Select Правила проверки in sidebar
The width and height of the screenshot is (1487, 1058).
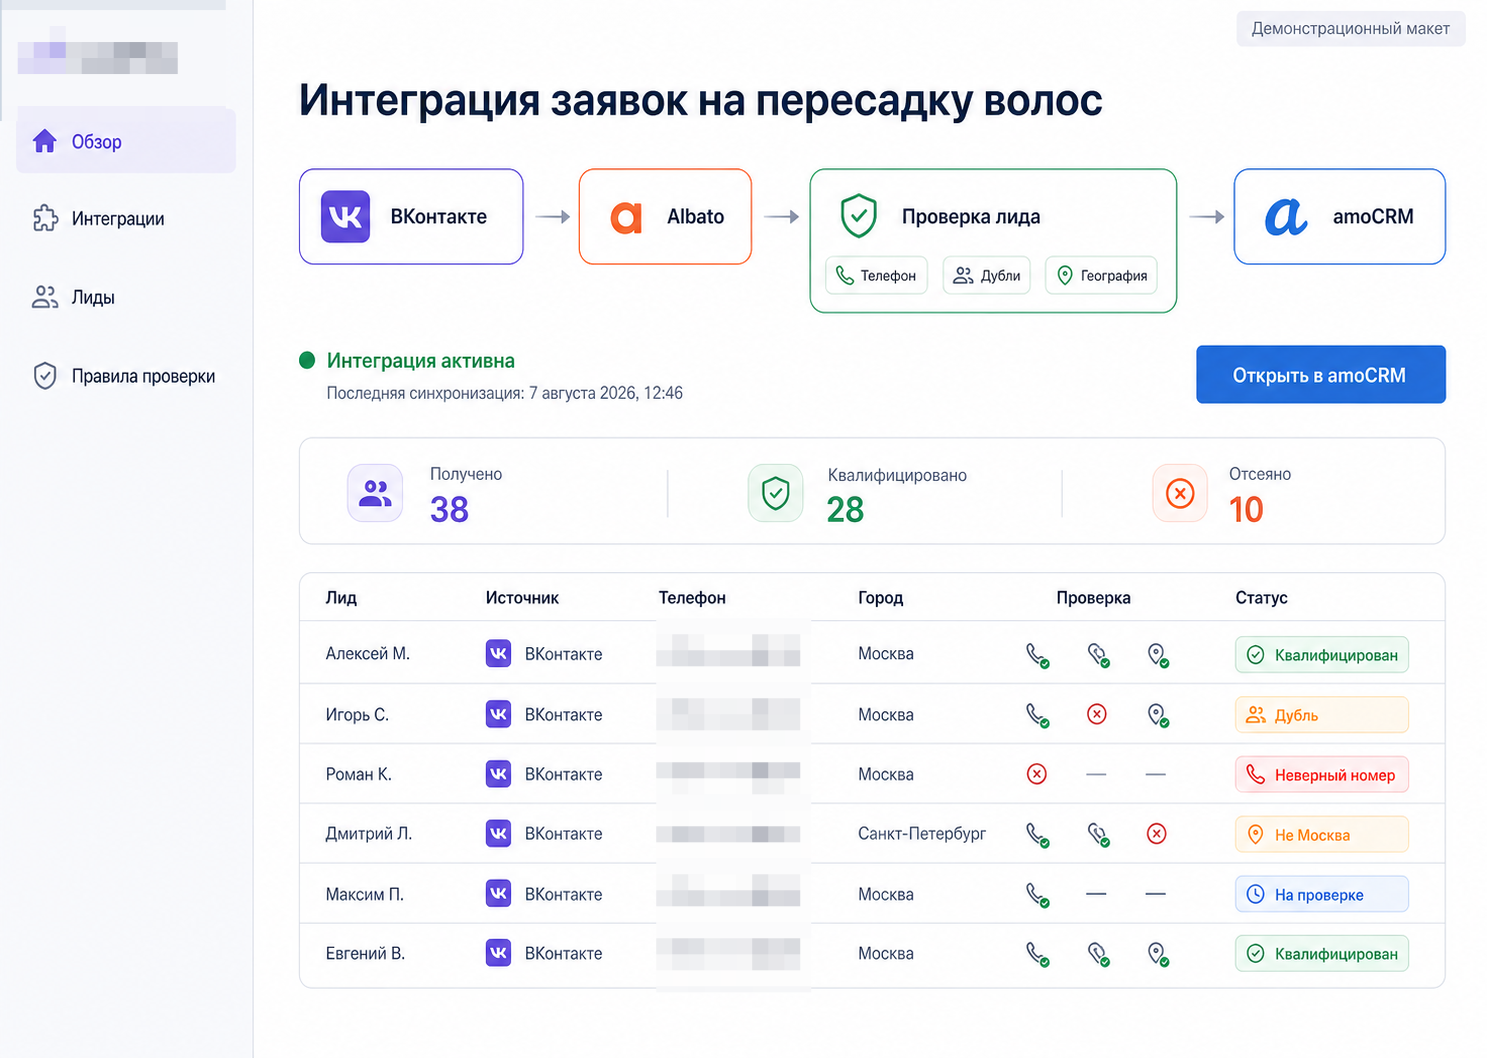pyautogui.click(x=143, y=376)
